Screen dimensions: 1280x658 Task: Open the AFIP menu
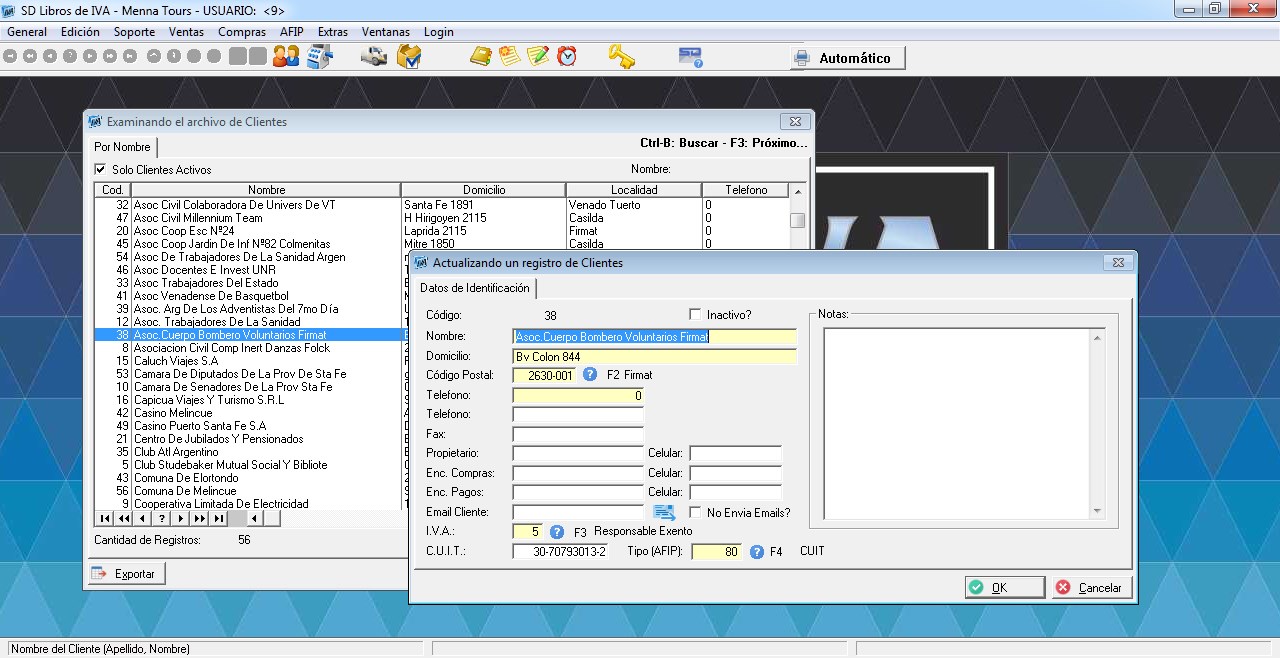tap(291, 32)
